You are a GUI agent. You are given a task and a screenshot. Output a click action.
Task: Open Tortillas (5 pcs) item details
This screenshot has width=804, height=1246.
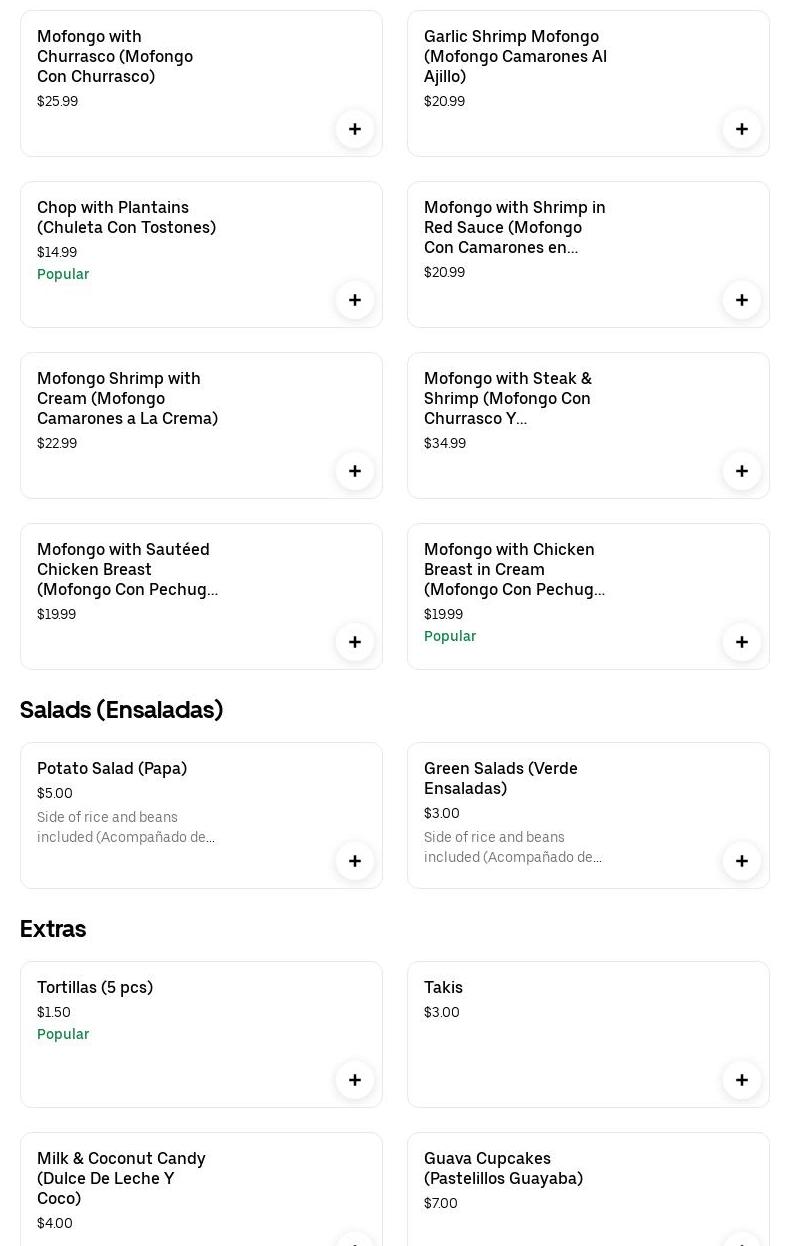(x=95, y=988)
